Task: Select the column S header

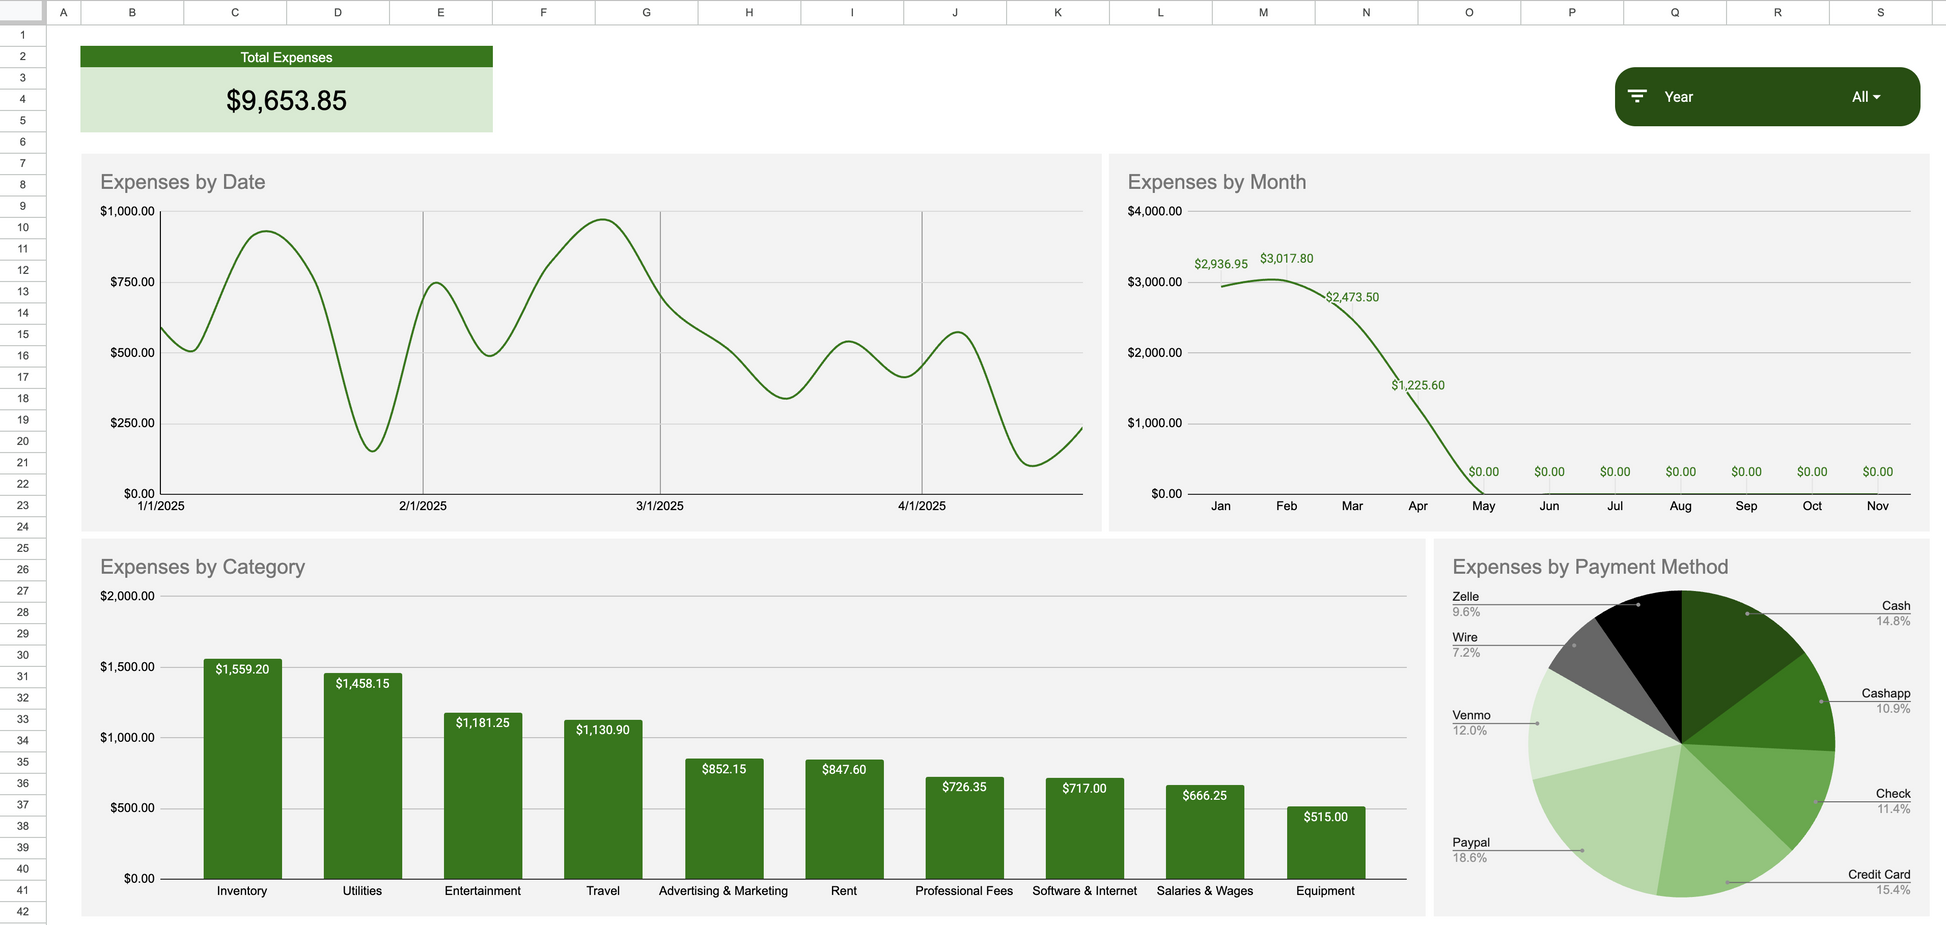Action: click(x=1880, y=12)
